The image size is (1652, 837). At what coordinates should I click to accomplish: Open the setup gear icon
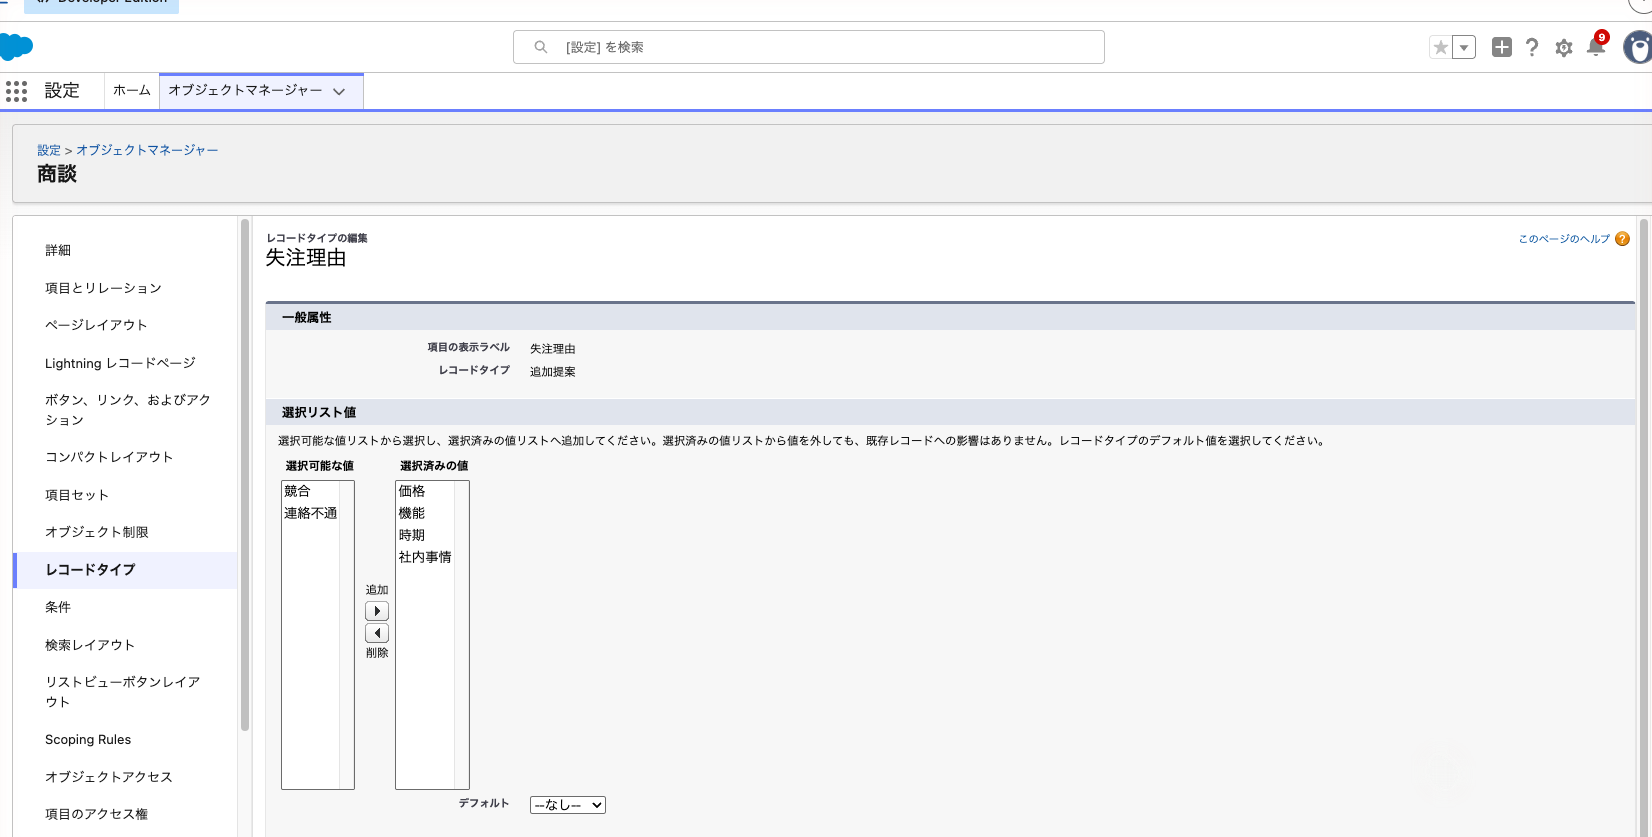[x=1564, y=48]
